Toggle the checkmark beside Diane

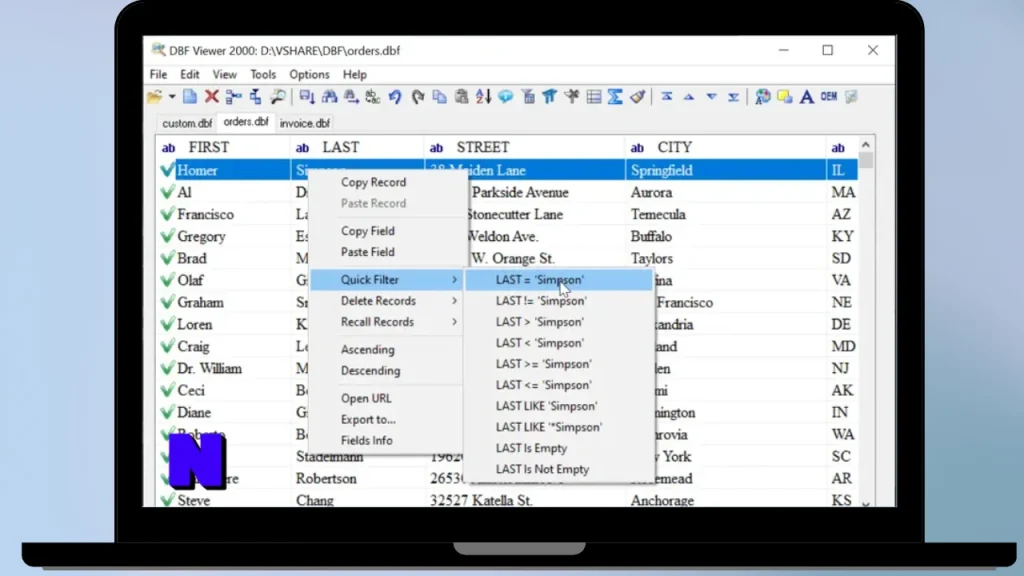[x=167, y=411]
